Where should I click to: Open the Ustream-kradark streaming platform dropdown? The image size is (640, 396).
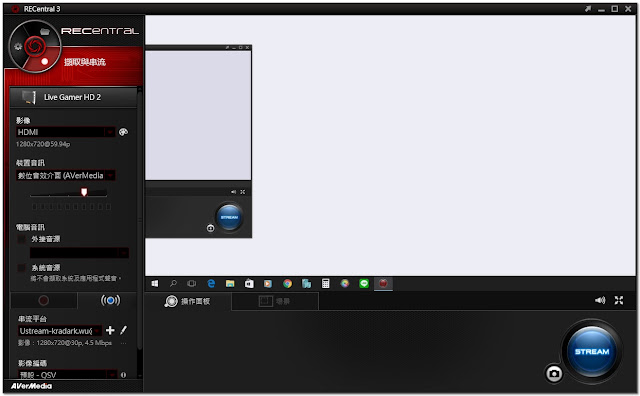(x=60, y=331)
